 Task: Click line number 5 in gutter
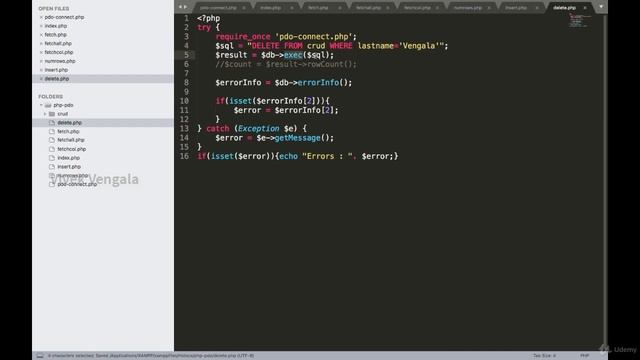186,55
